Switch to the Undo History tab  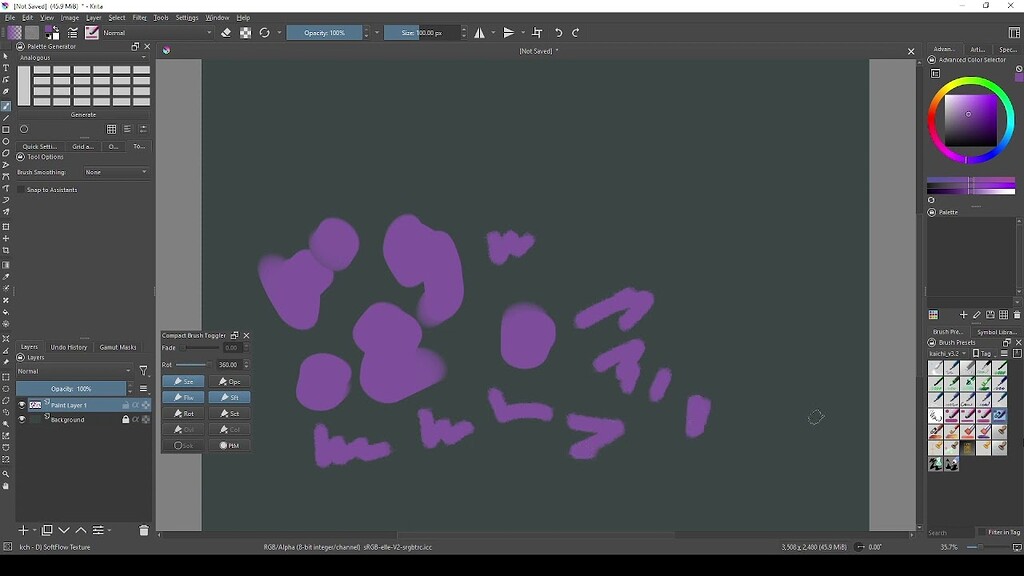pyautogui.click(x=69, y=347)
